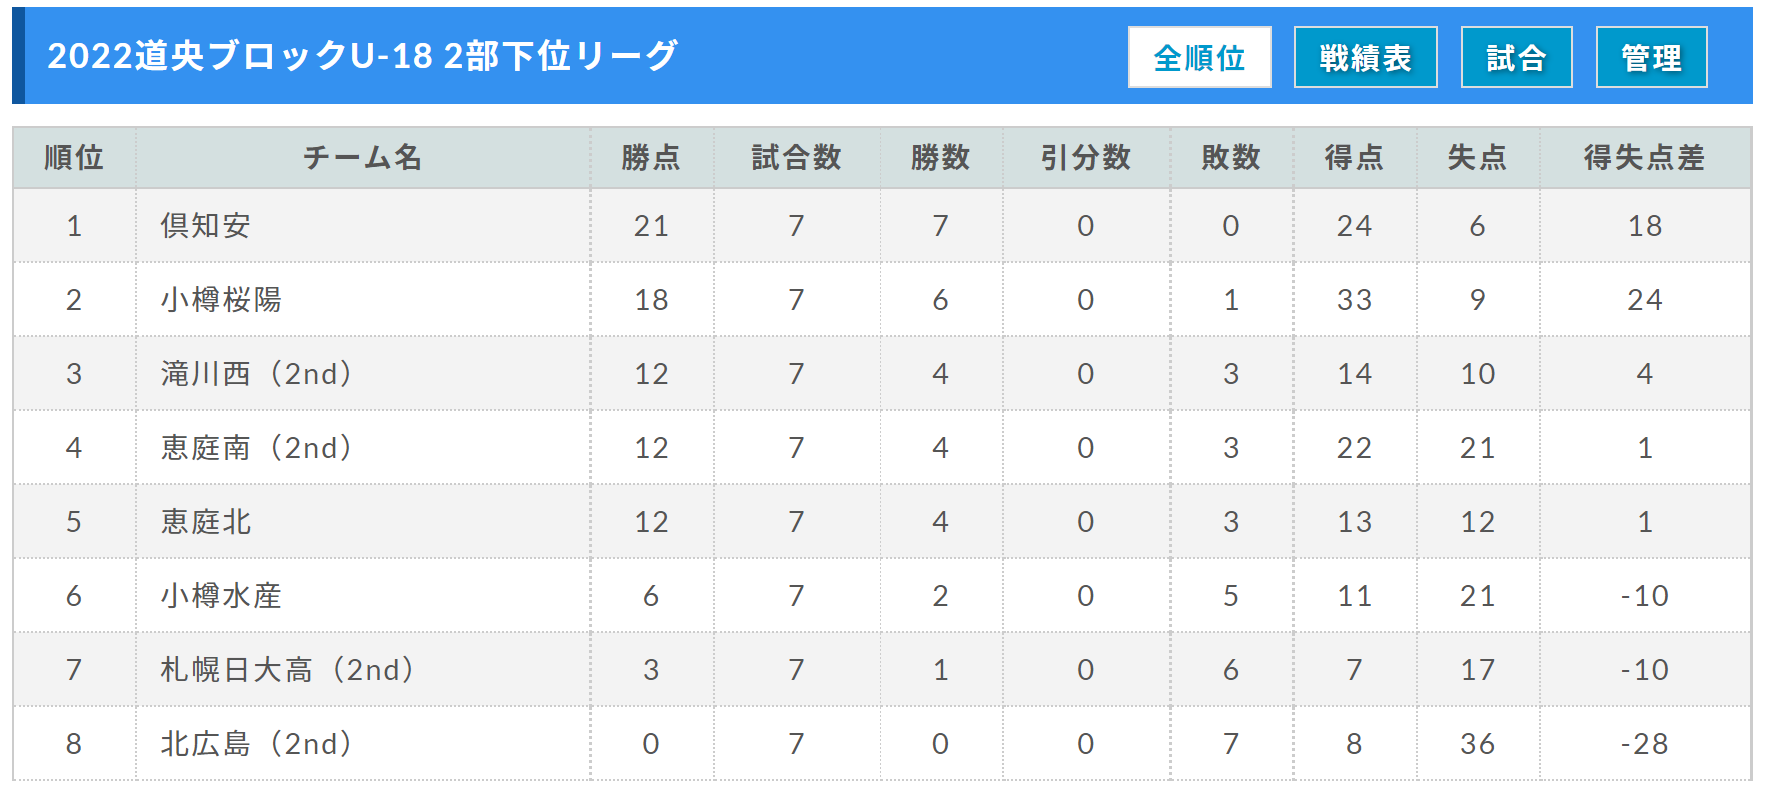Image resolution: width=1765 pixels, height=792 pixels.
Task: Open the 管理 button
Action: pos(1651,57)
